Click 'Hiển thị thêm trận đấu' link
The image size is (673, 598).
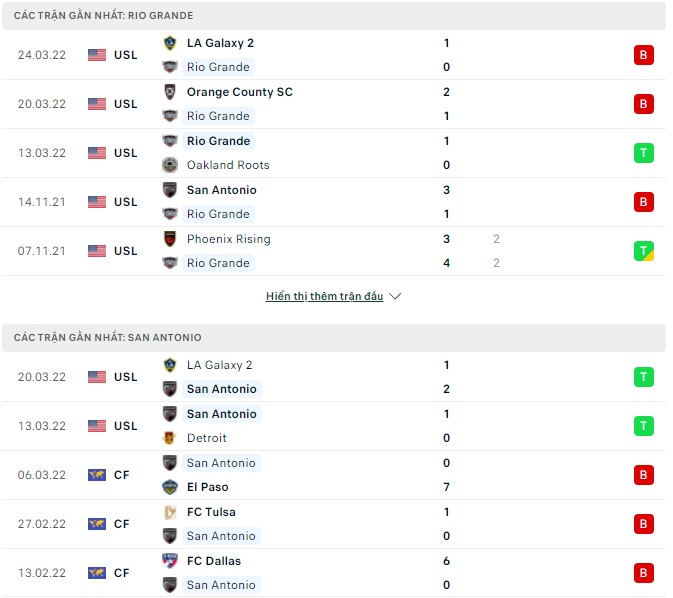(x=324, y=297)
